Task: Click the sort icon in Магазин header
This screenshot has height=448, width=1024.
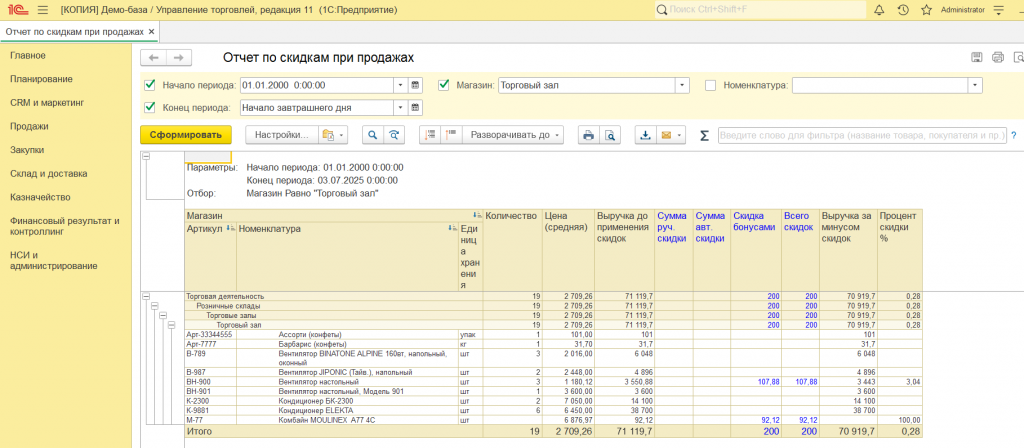Action: 477,216
